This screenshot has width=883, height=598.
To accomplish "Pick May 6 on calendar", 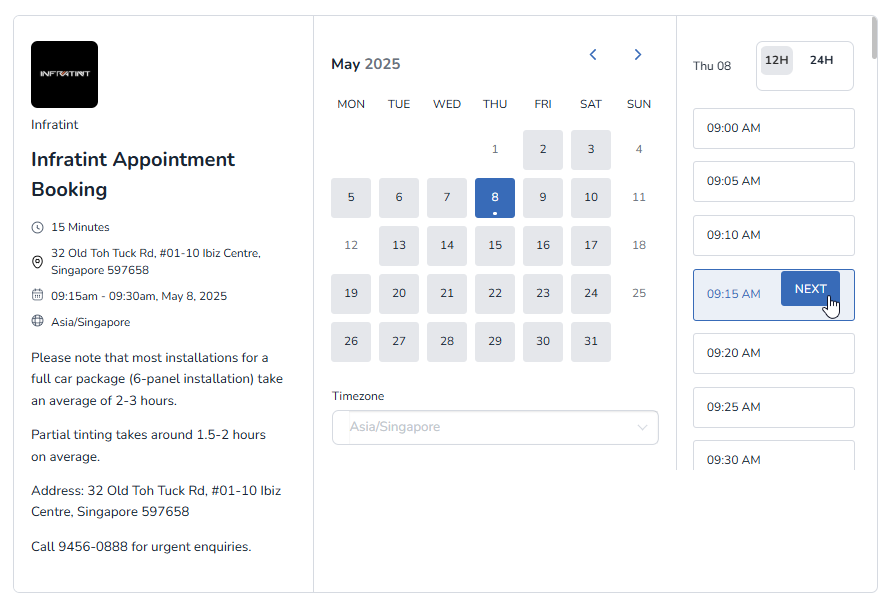I will pos(399,198).
